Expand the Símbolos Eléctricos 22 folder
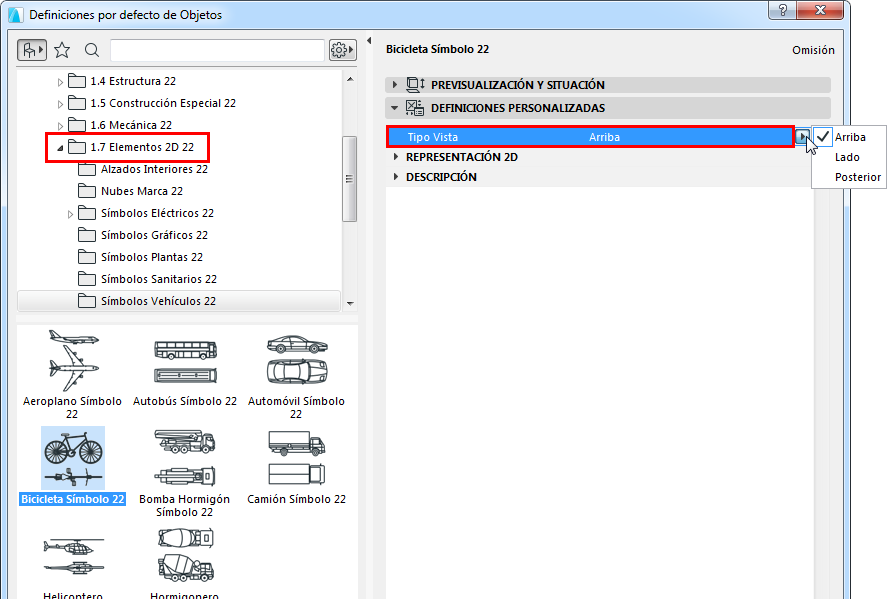Image resolution: width=887 pixels, height=599 pixels. point(70,214)
